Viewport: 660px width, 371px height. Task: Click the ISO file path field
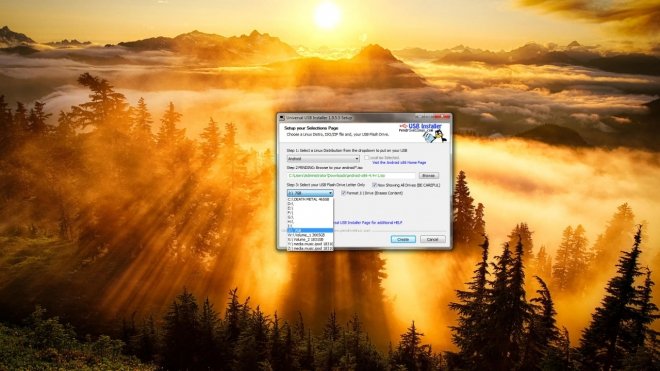pos(351,175)
